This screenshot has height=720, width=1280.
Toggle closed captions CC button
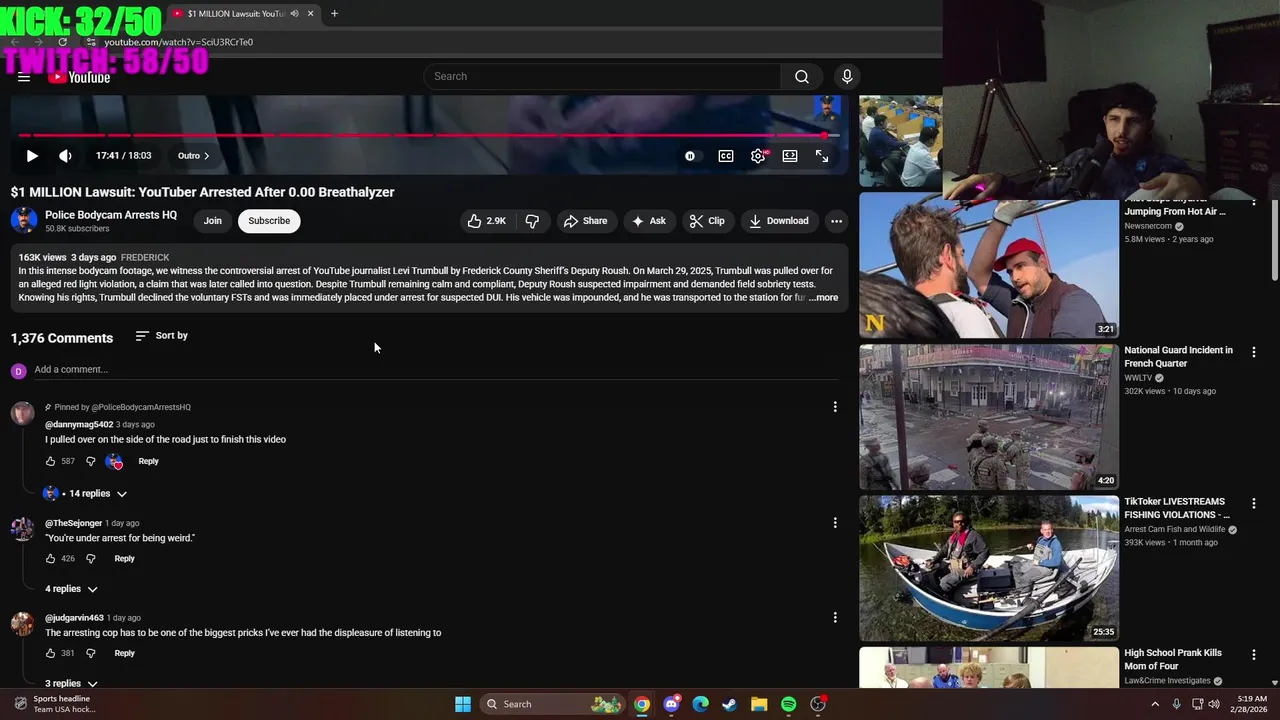click(x=726, y=156)
